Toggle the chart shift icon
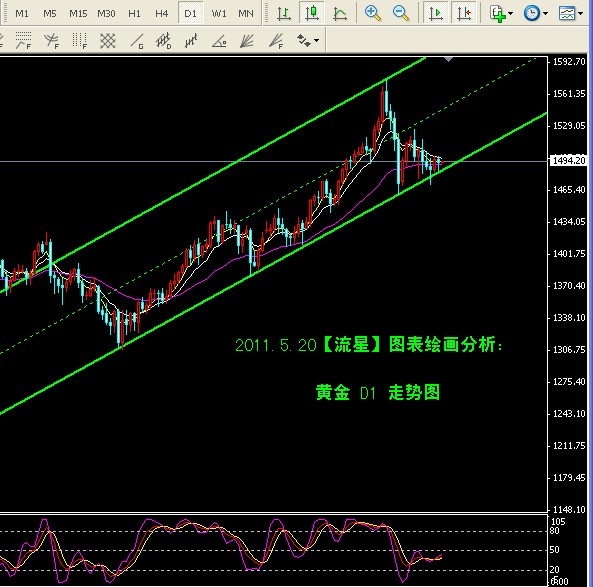The height and width of the screenshot is (587, 593). [463, 13]
